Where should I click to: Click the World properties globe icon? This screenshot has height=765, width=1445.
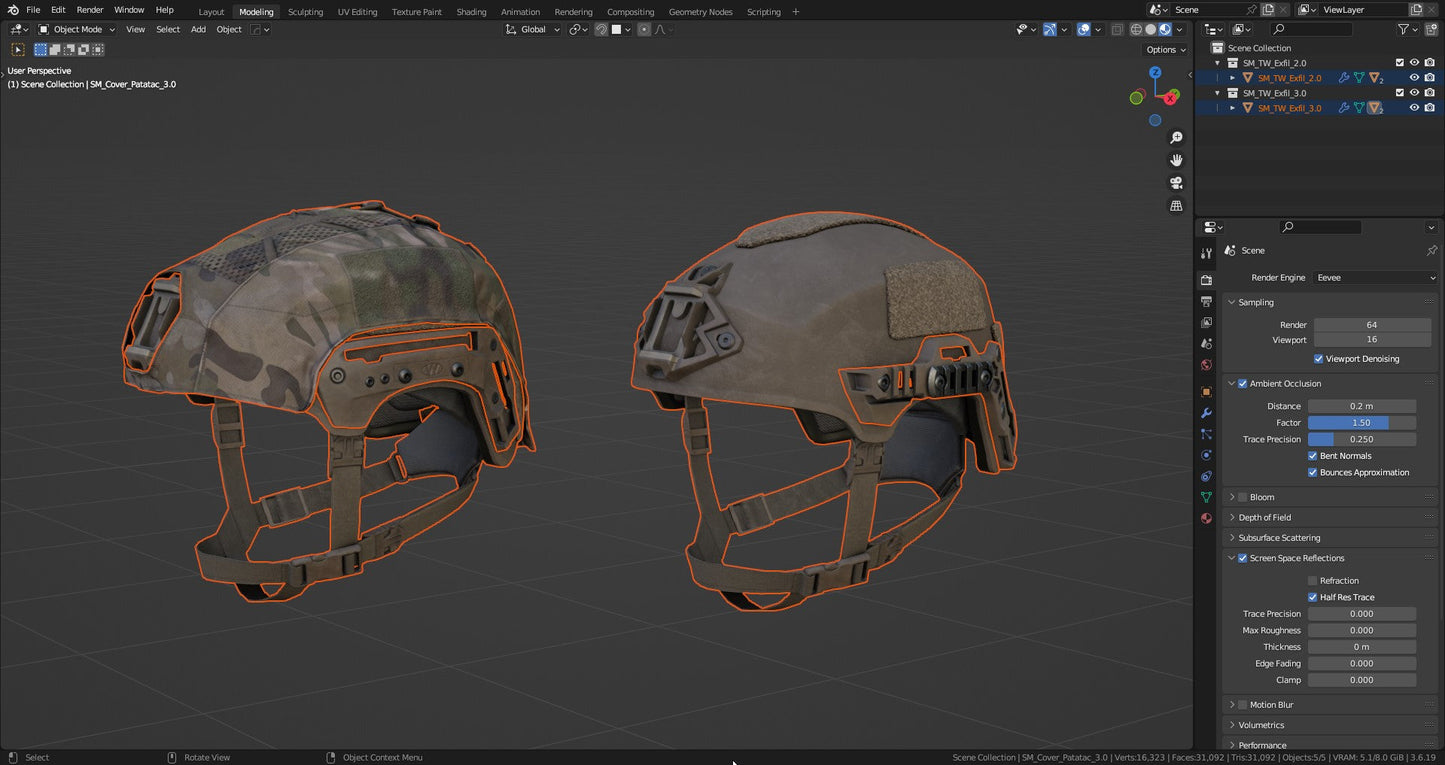point(1206,364)
